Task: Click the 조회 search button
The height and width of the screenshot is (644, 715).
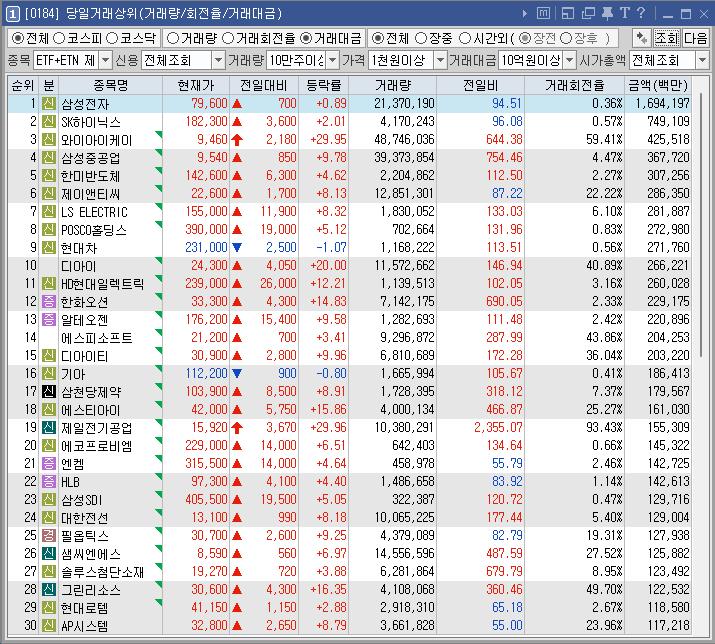Action: [x=667, y=38]
